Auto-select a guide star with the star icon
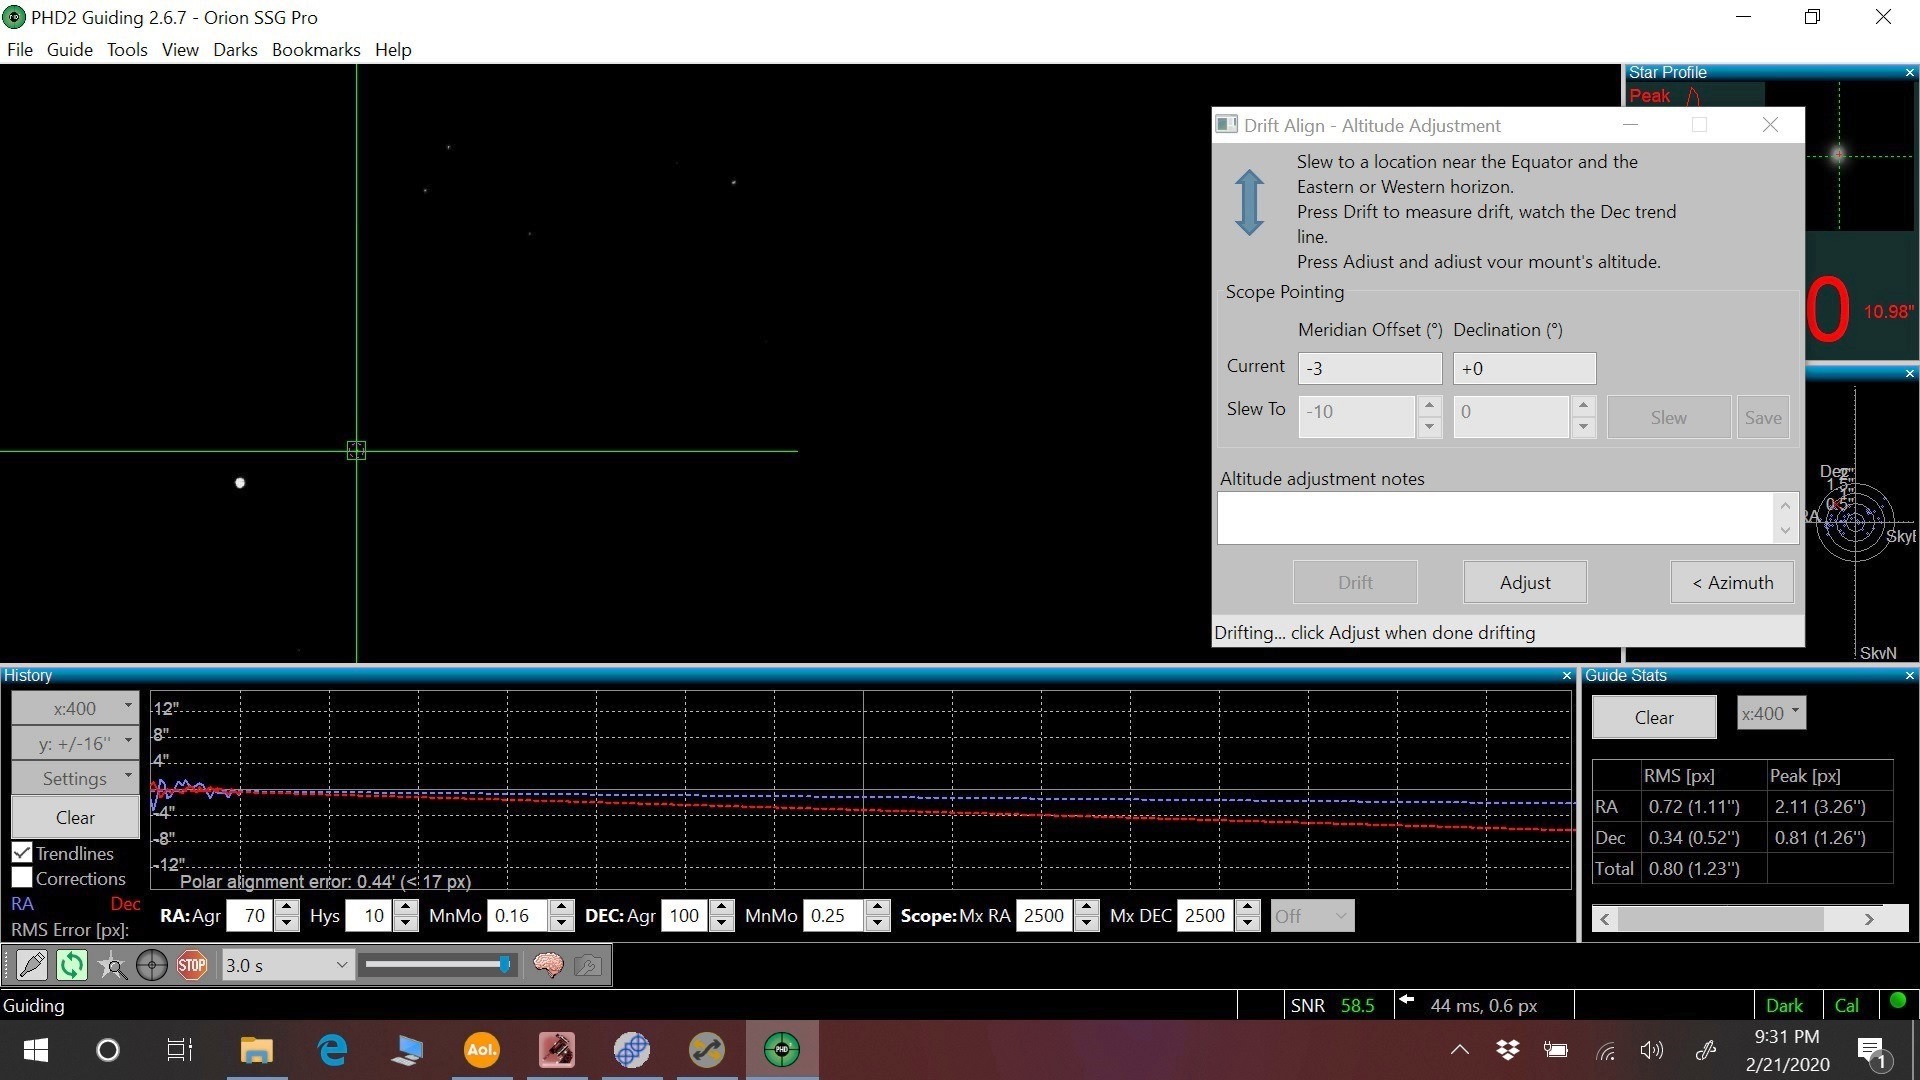This screenshot has height=1080, width=1920. (x=112, y=966)
